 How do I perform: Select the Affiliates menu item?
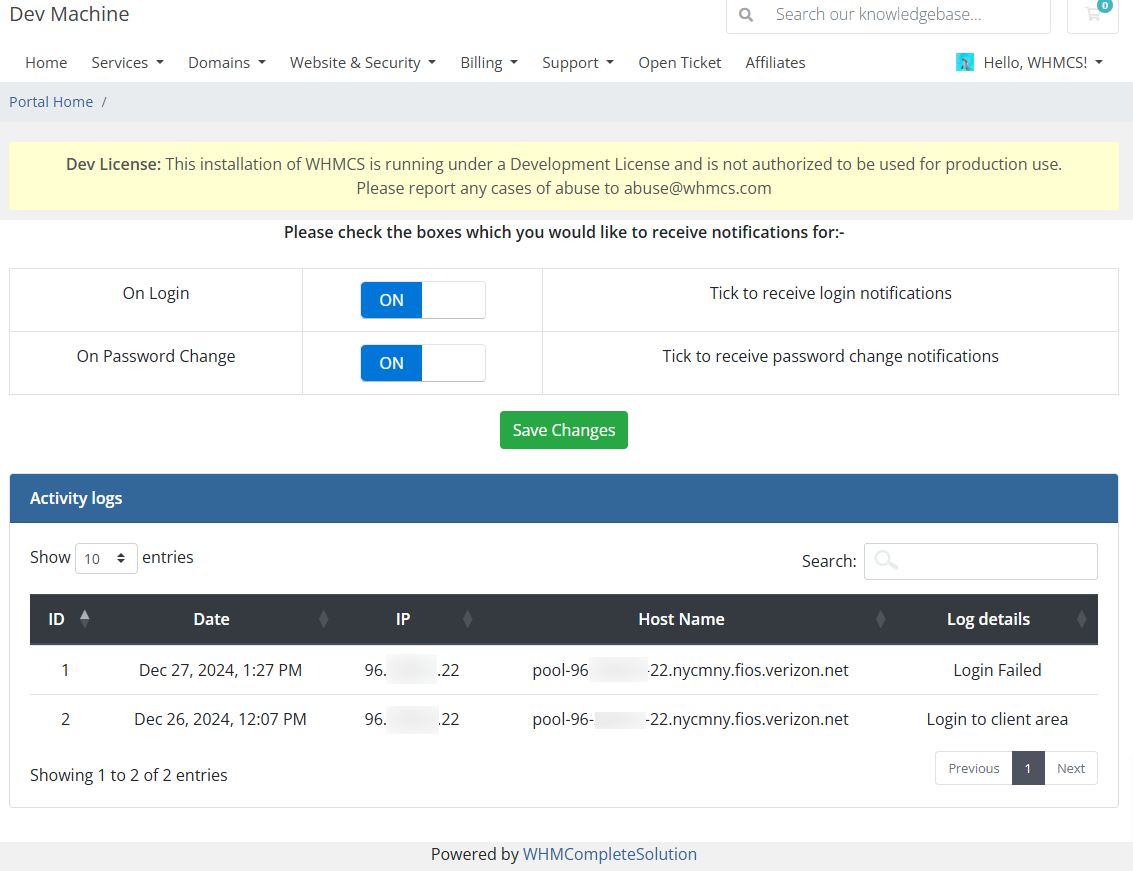point(775,63)
